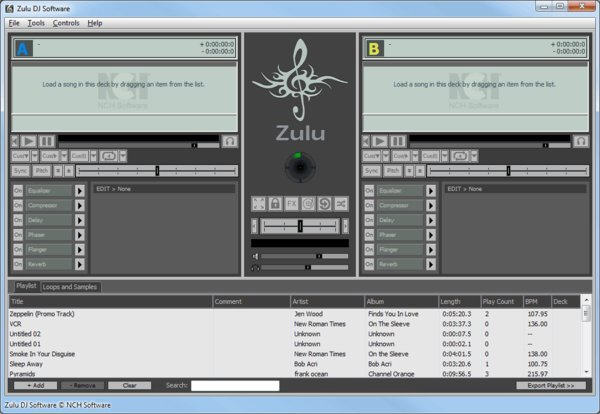Click master volume slider handle
The height and width of the screenshot is (414, 600).
[x=319, y=256]
